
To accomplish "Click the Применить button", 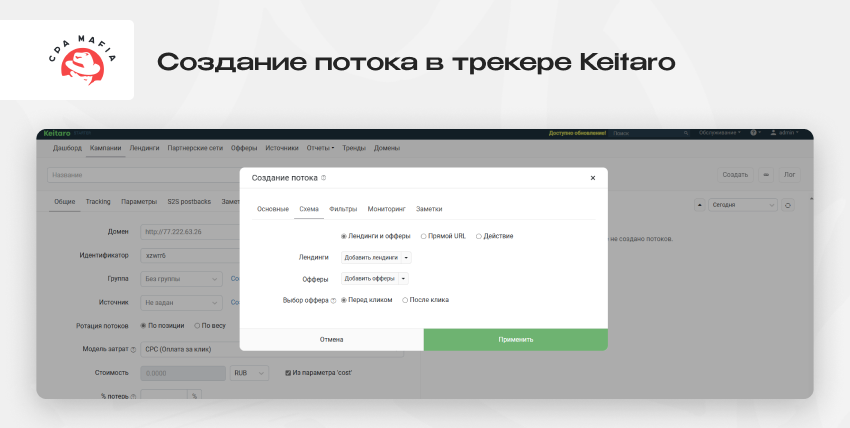I will point(516,340).
